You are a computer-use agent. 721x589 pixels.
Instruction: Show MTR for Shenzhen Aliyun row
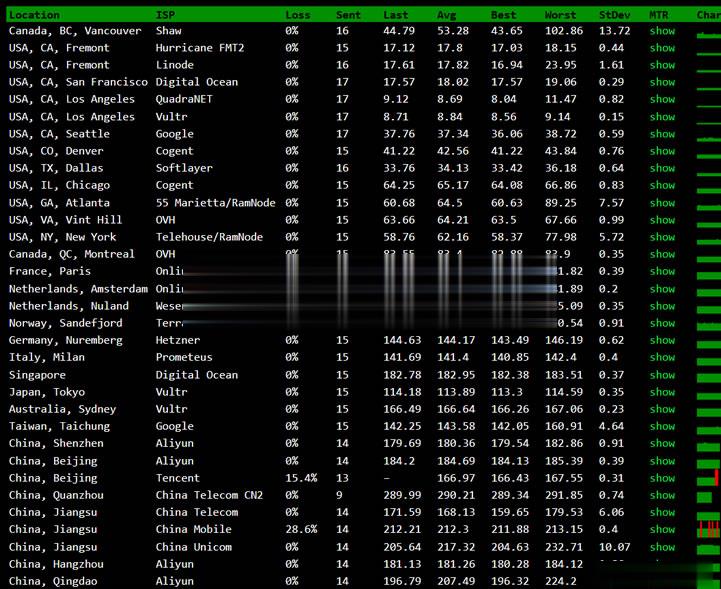(x=662, y=443)
